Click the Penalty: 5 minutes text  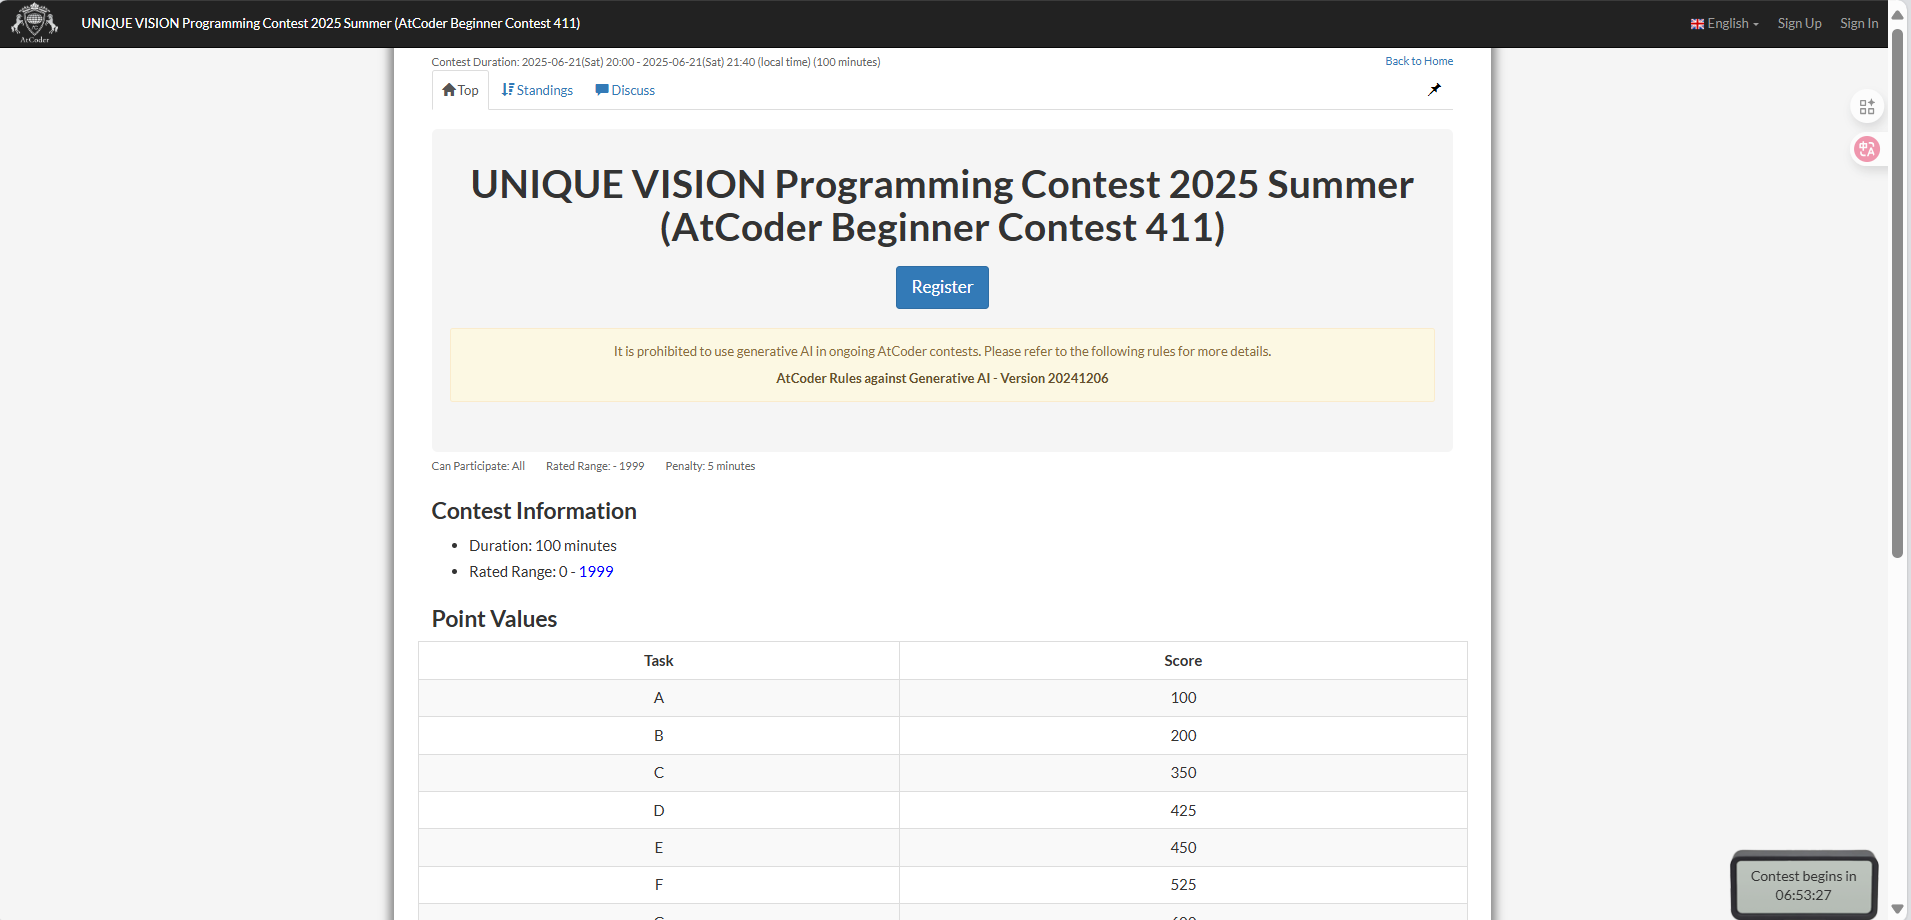pyautogui.click(x=710, y=466)
